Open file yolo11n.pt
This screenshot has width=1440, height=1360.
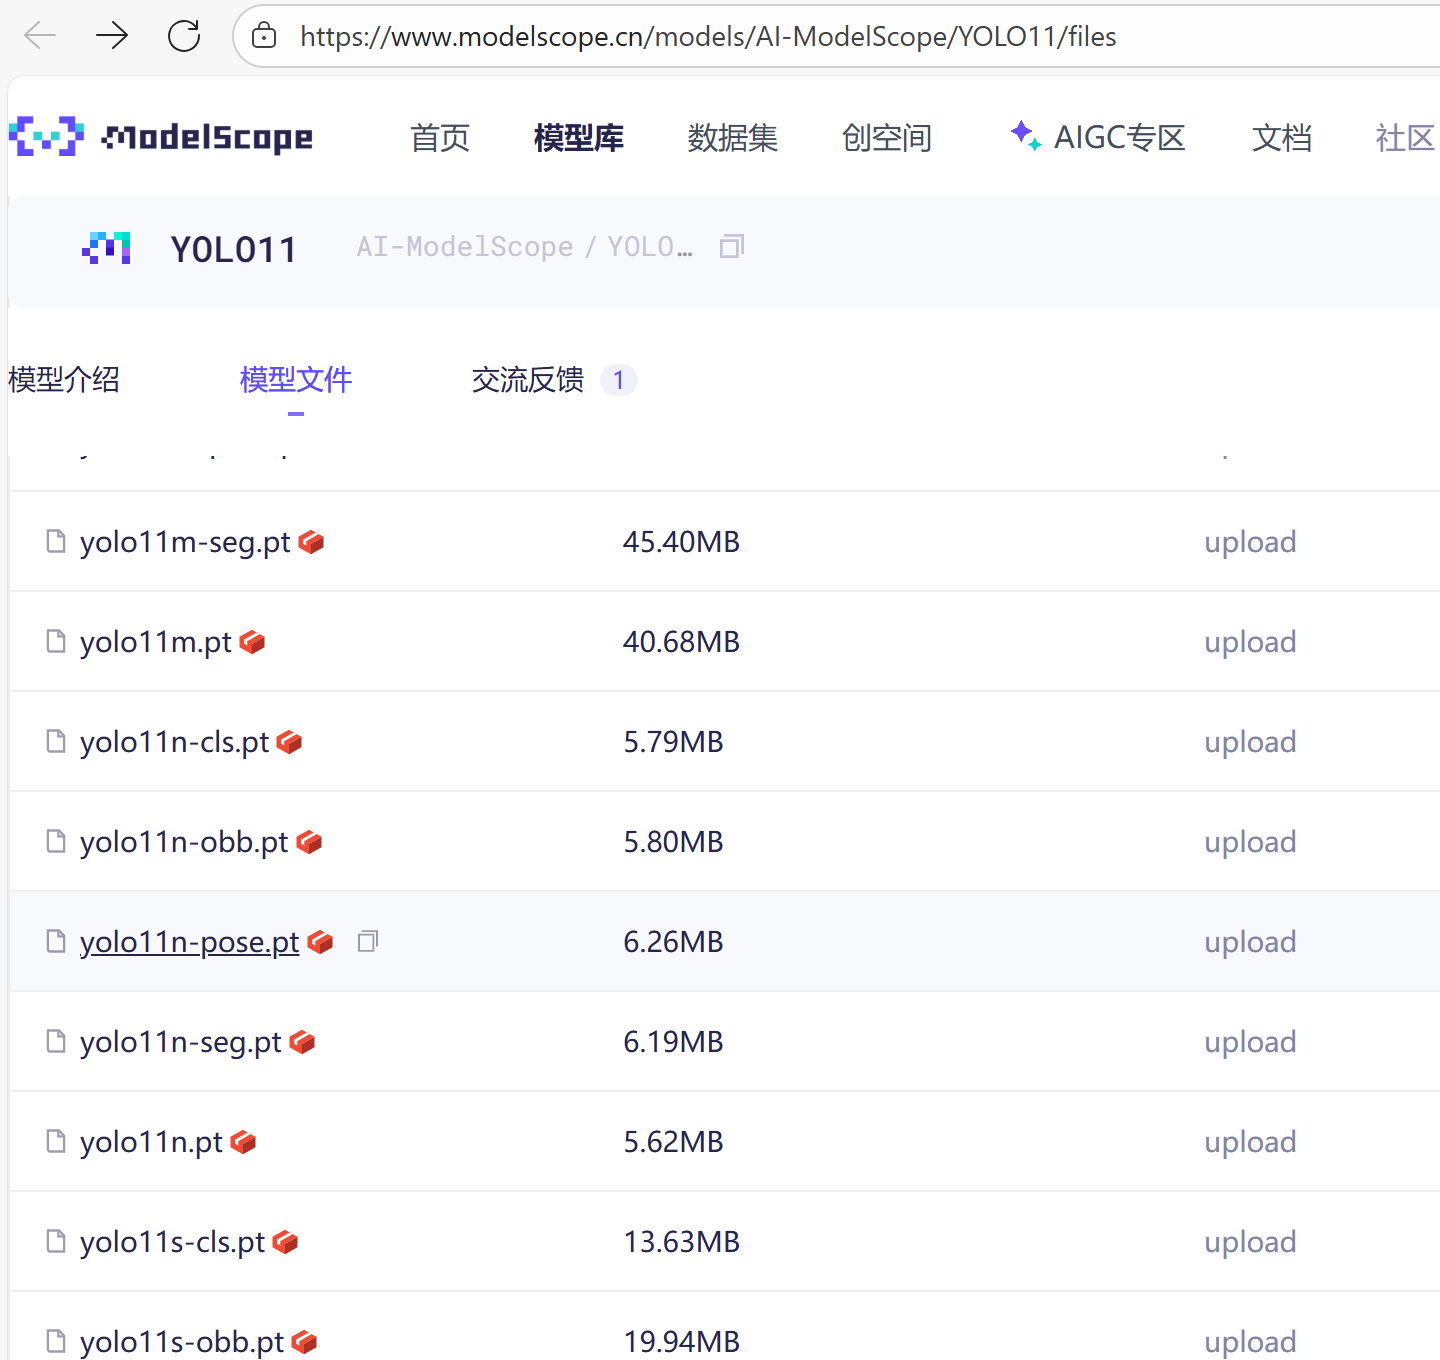tap(152, 1142)
